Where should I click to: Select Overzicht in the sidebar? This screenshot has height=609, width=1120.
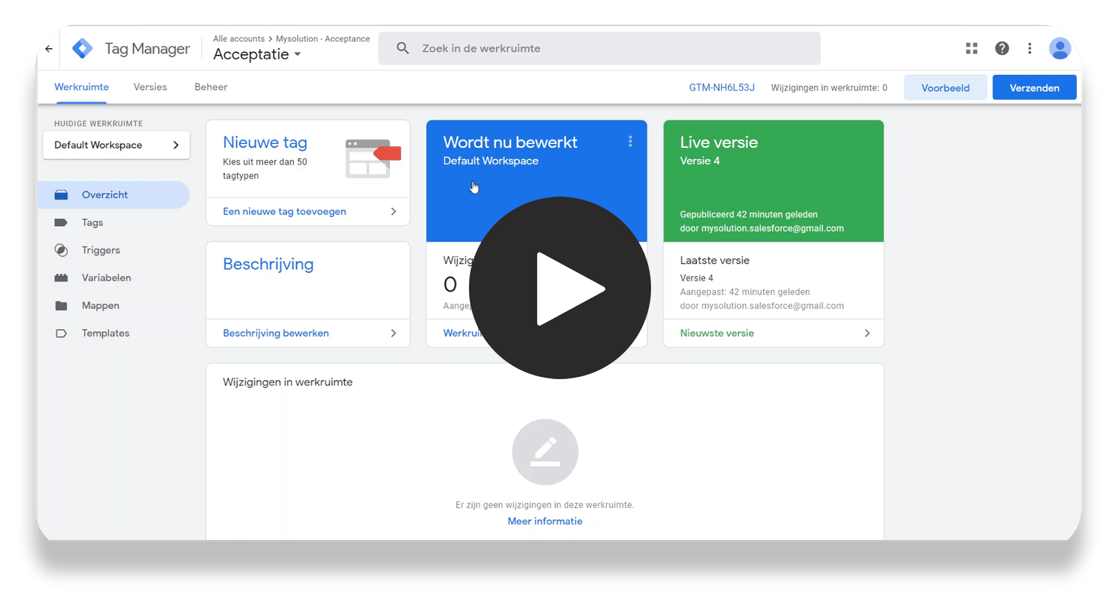tap(114, 195)
